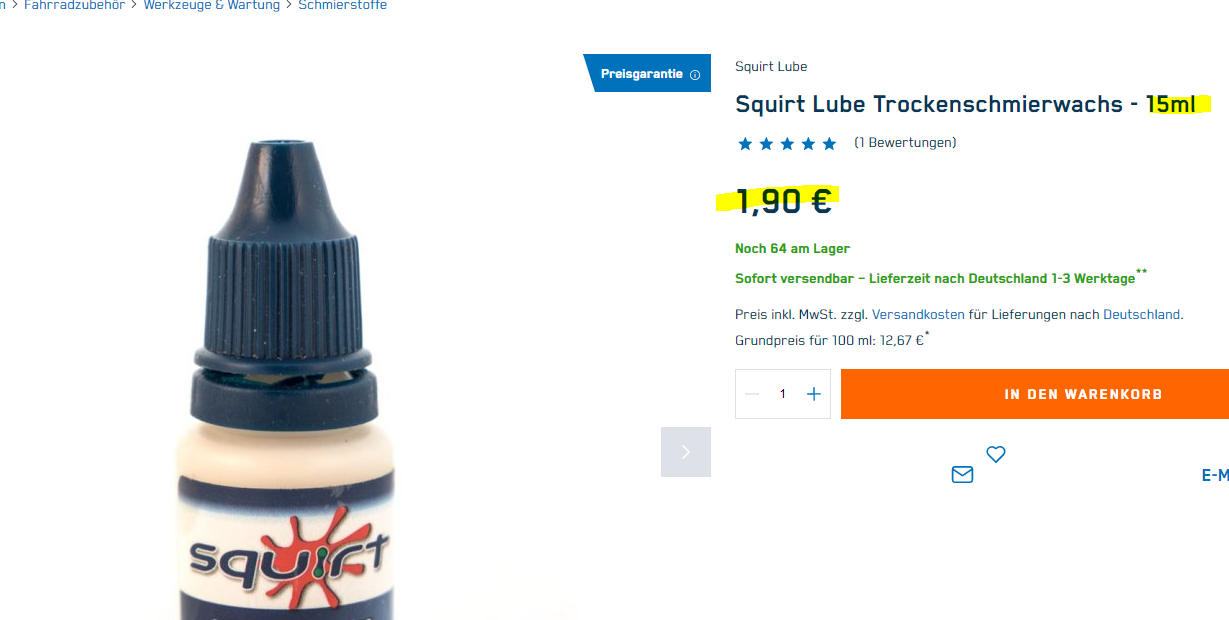Viewport: 1229px width, 620px height.
Task: Increase quantity with plus icon
Action: point(814,394)
